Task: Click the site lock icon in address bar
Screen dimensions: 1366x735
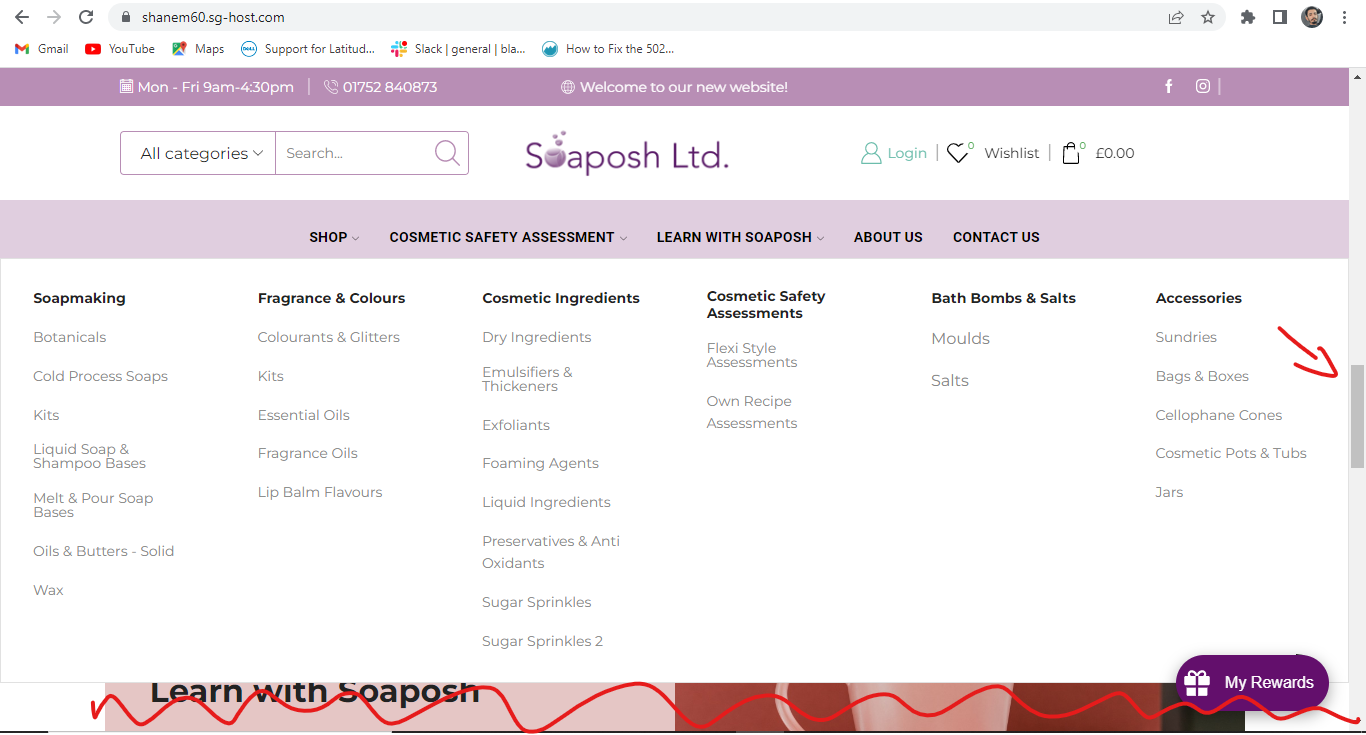Action: coord(126,17)
